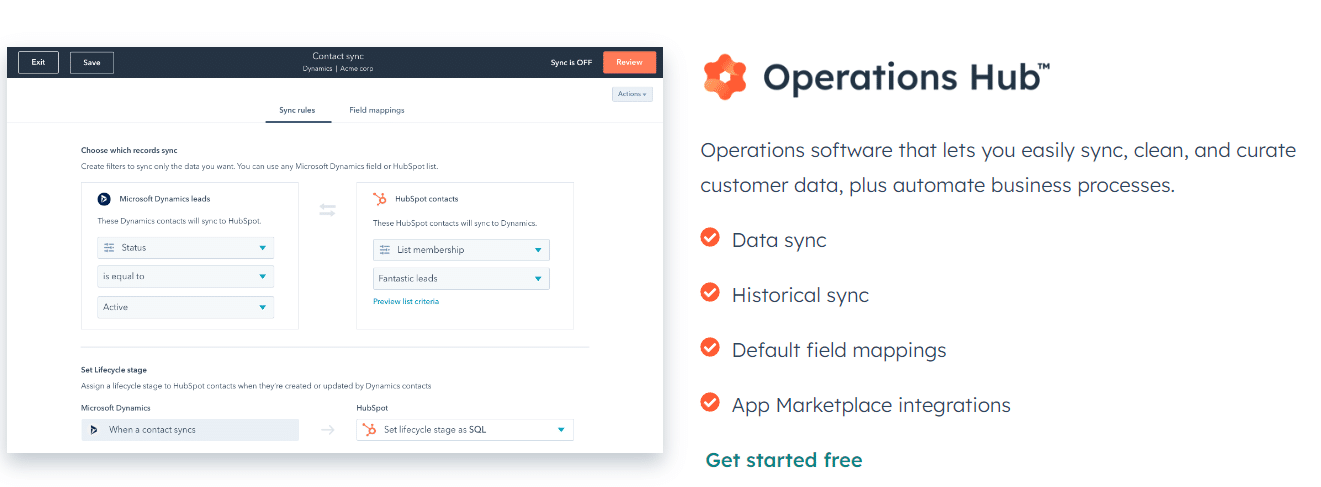Open the Actions dropdown
Screen dimensions: 1321x487
632,94
